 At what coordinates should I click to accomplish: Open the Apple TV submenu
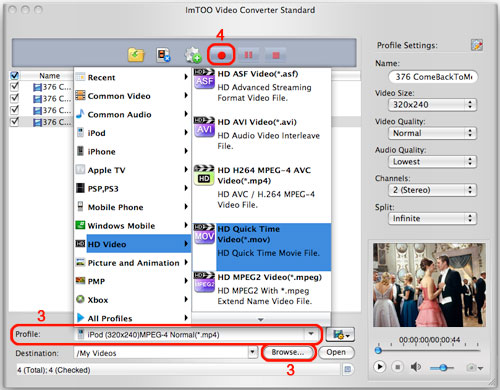[132, 170]
